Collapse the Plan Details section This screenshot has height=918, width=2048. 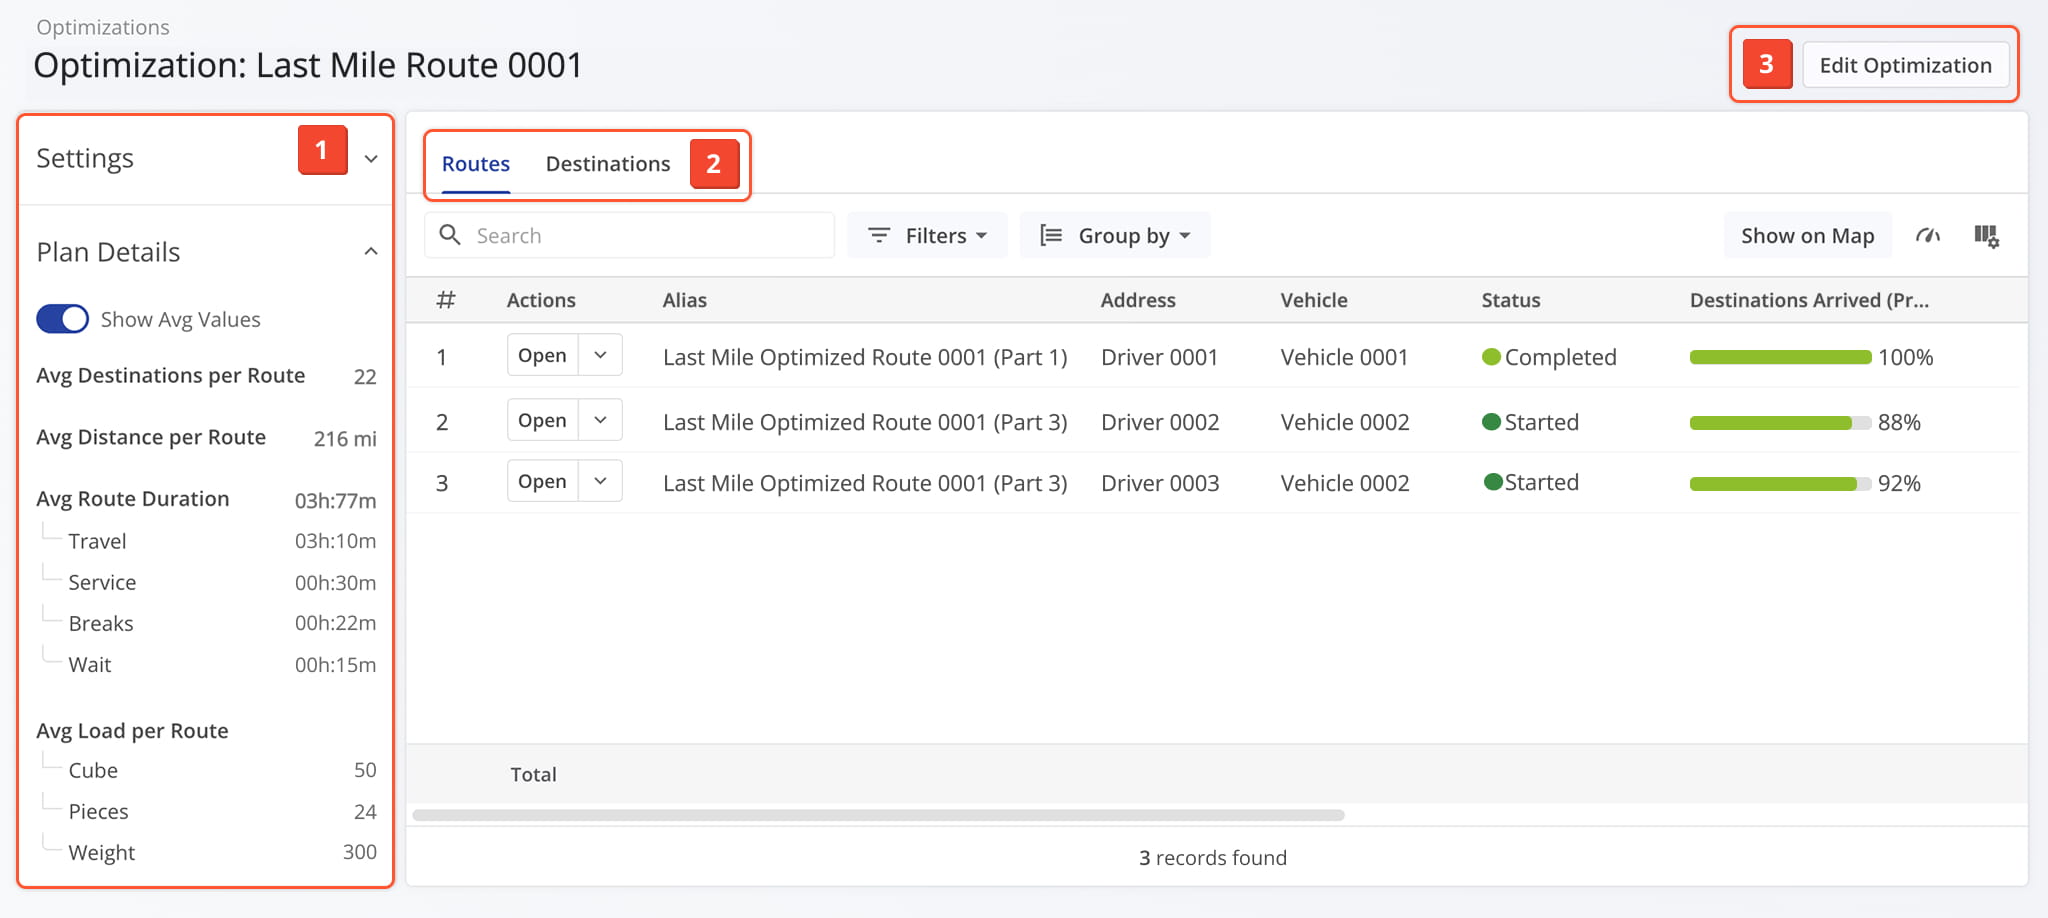click(x=371, y=252)
